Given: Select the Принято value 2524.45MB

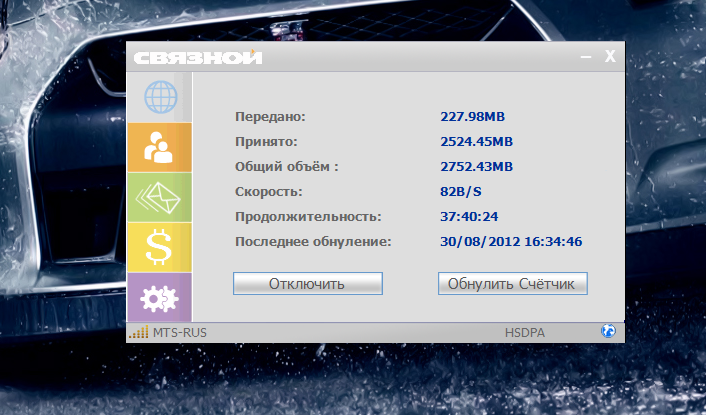Looking at the screenshot, I should pyautogui.click(x=476, y=142).
